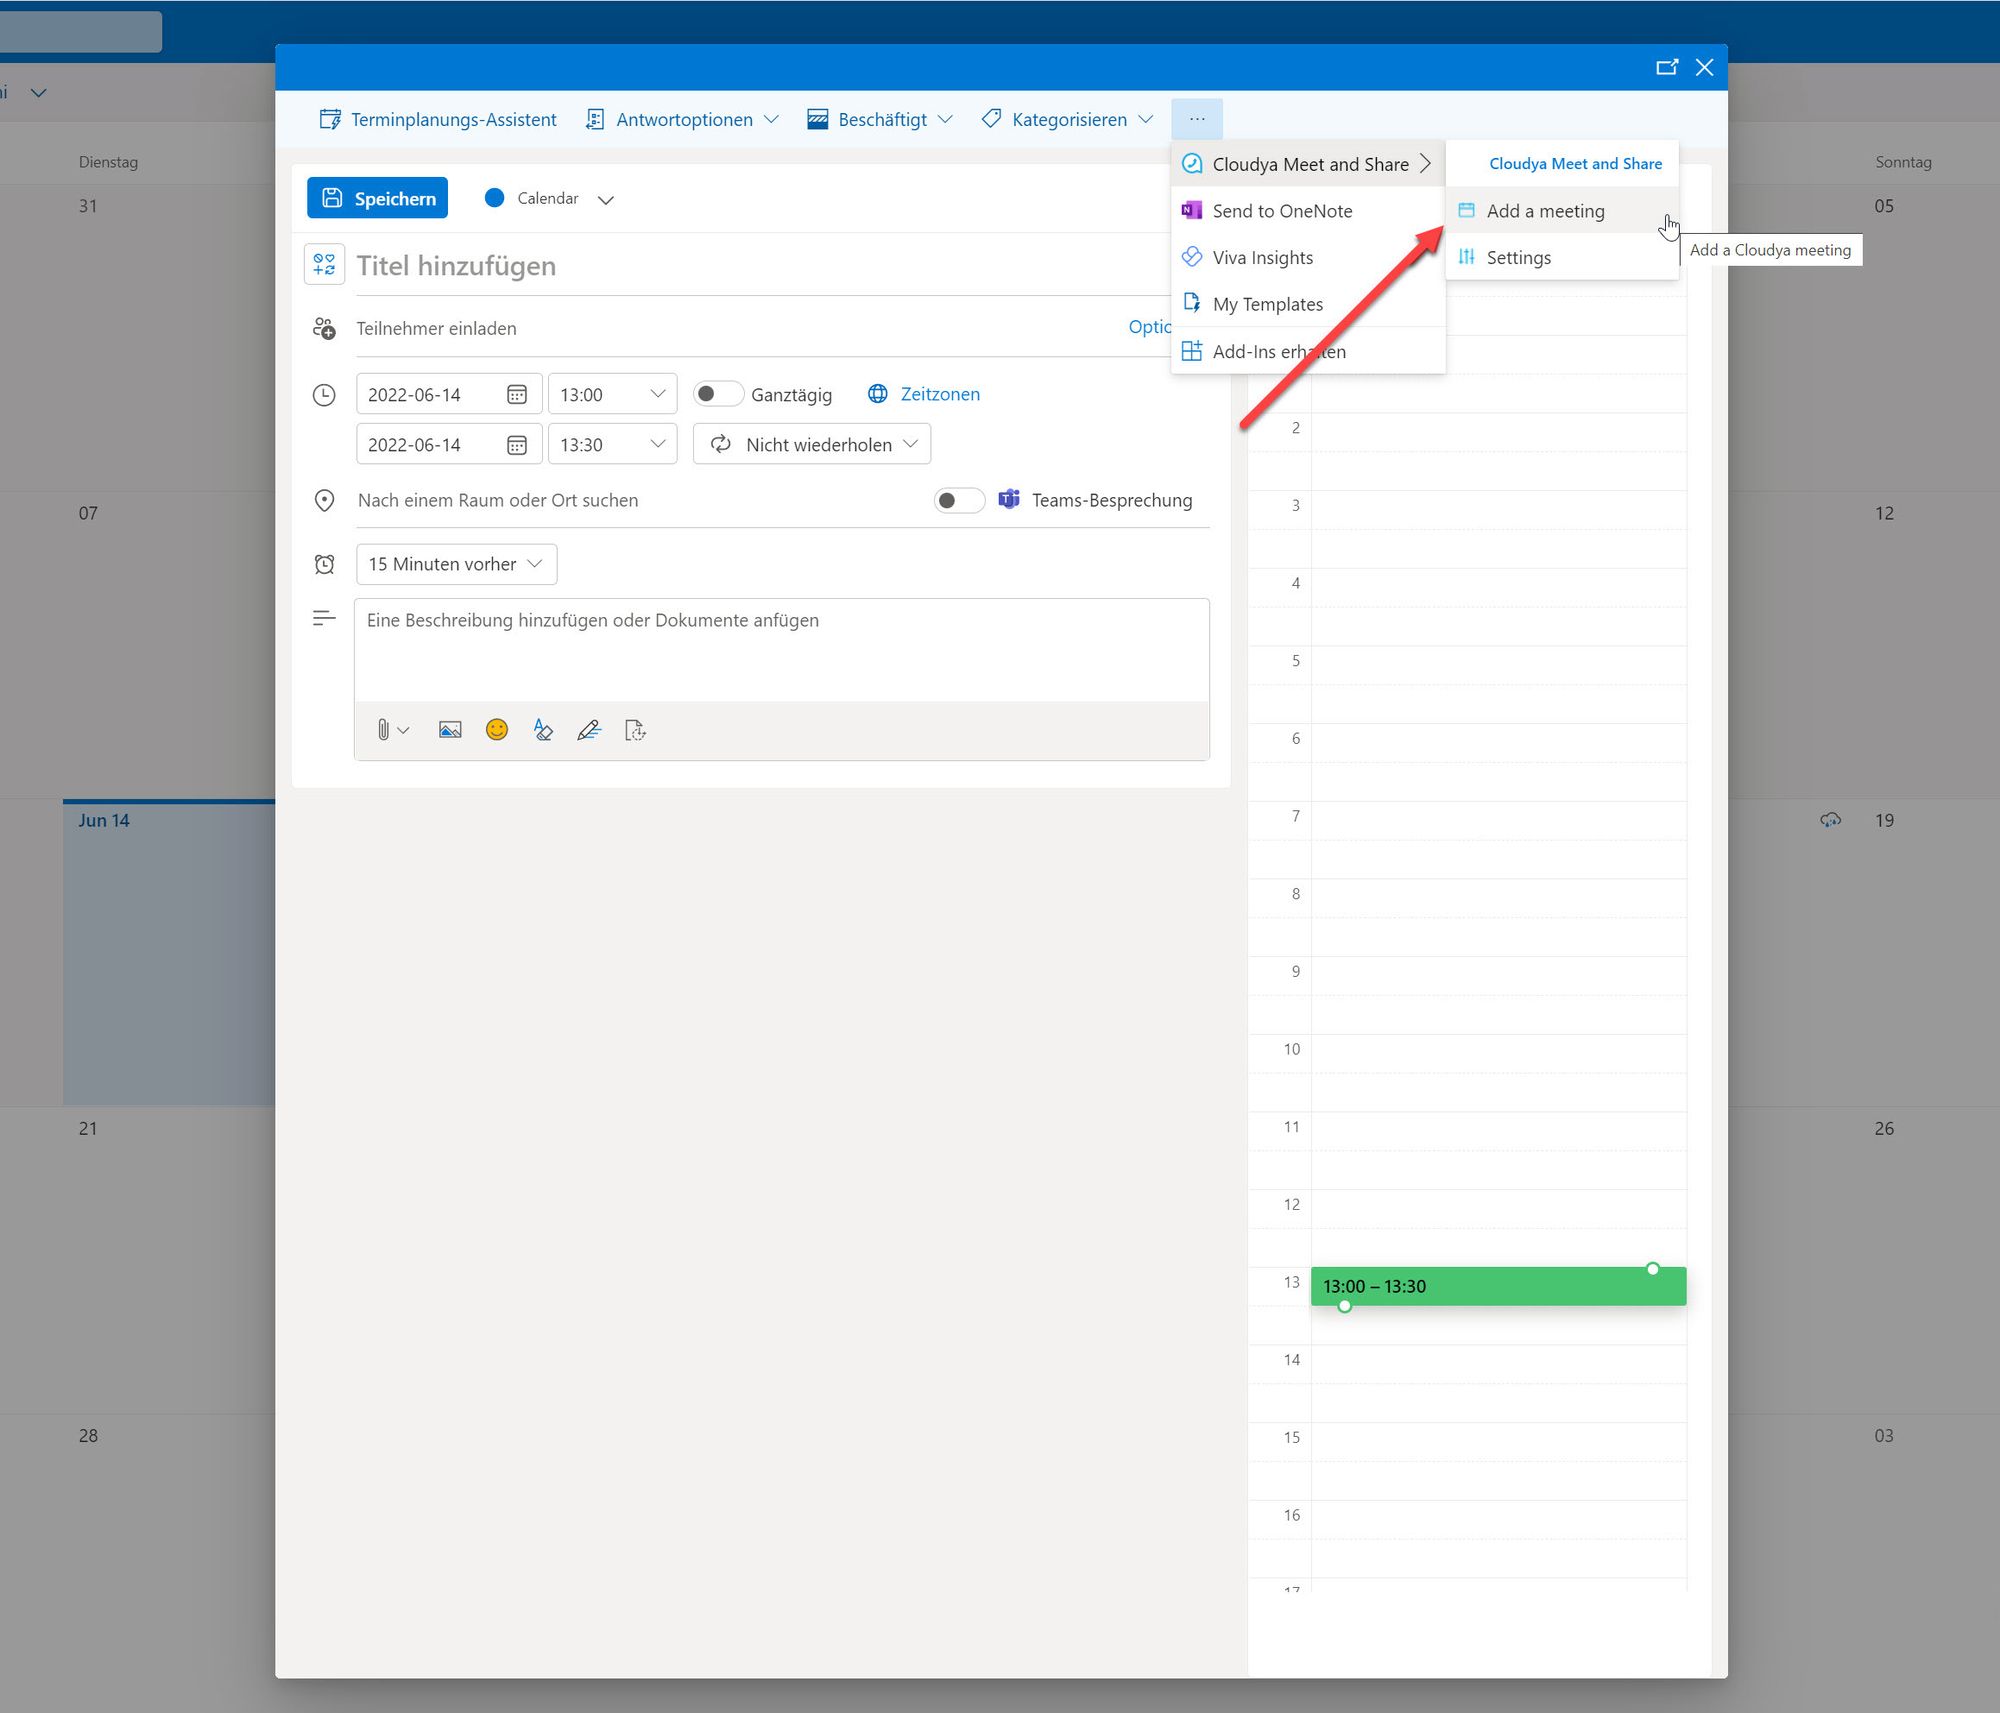Click the pen signature icon in editor toolbar
Screen dimensions: 2000x1713
click(x=589, y=730)
